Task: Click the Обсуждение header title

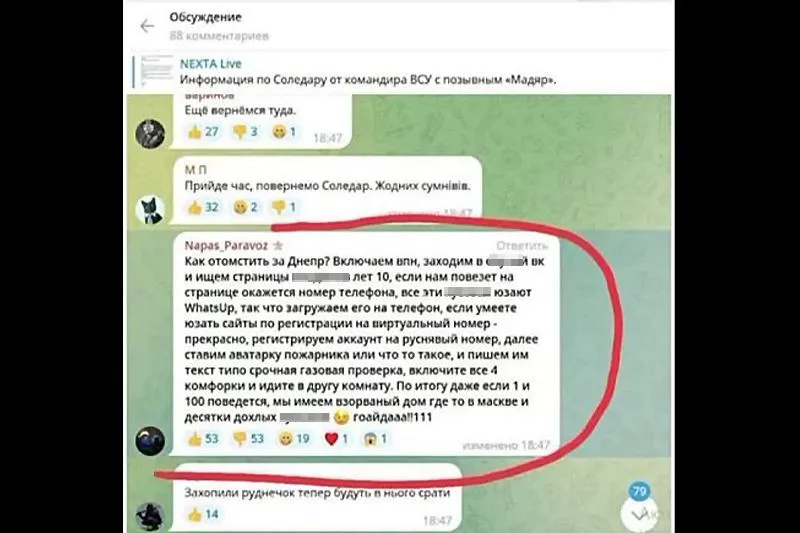Action: click(205, 17)
